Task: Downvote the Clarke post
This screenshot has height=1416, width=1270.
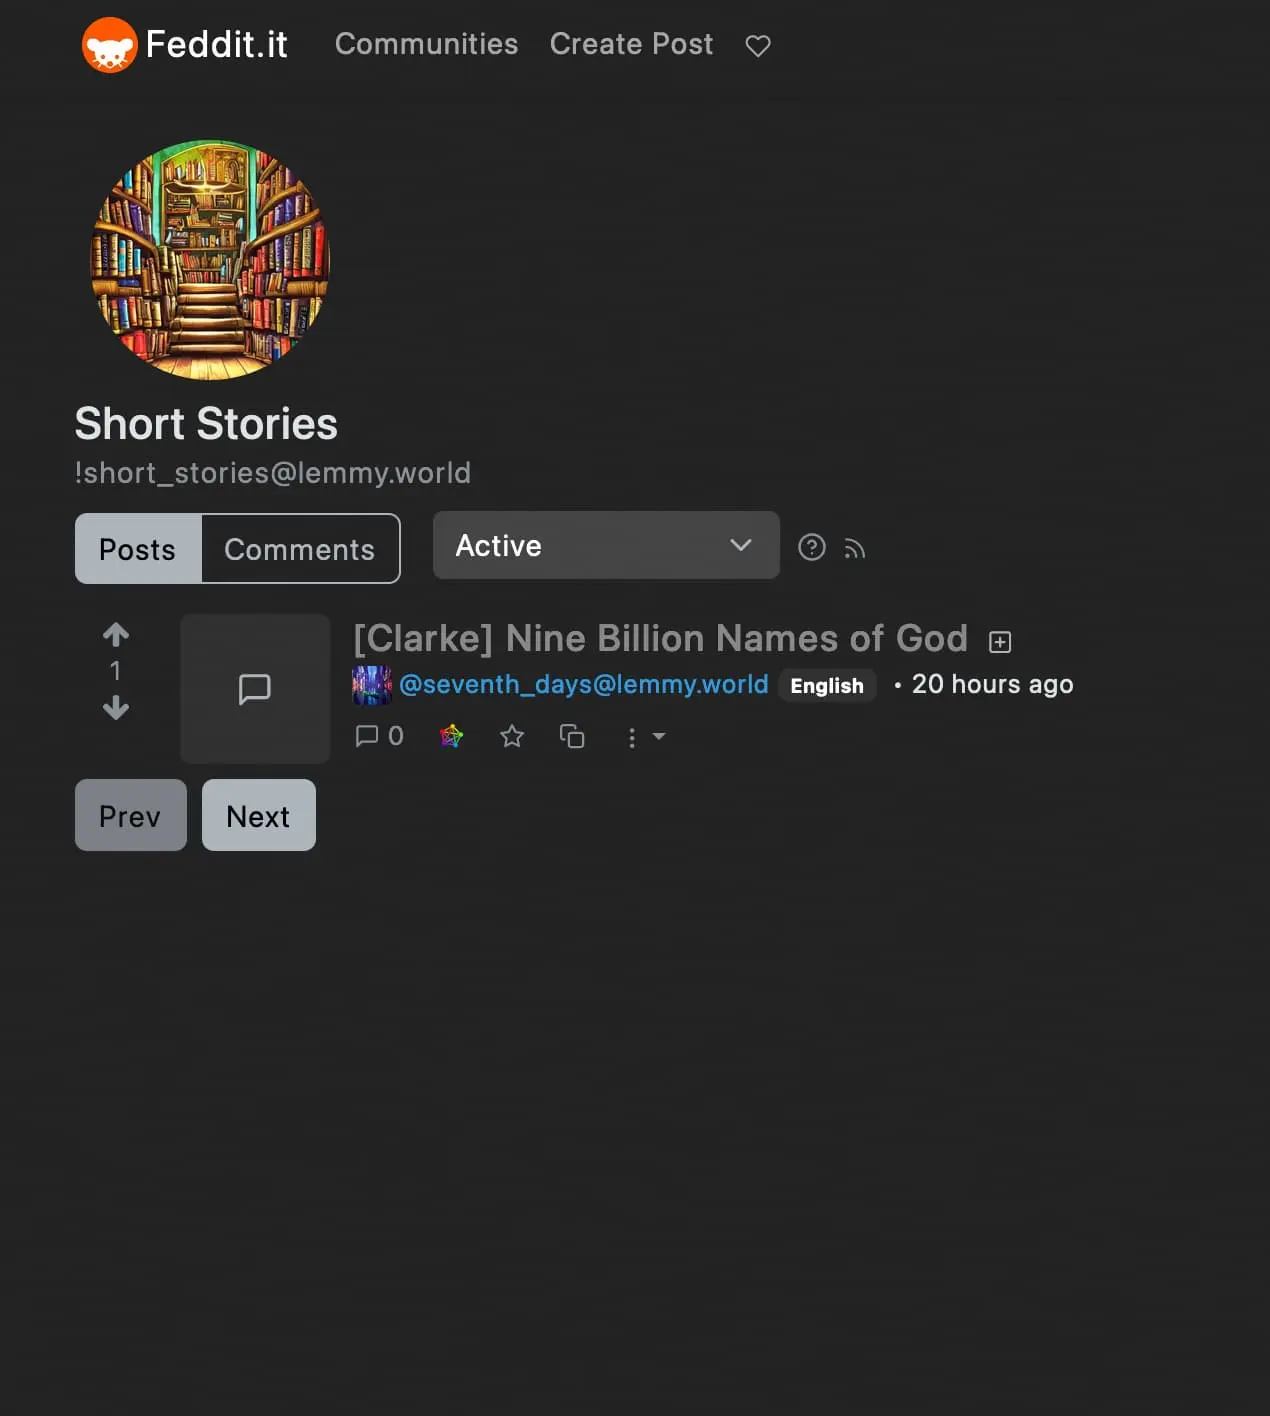Action: pos(116,708)
